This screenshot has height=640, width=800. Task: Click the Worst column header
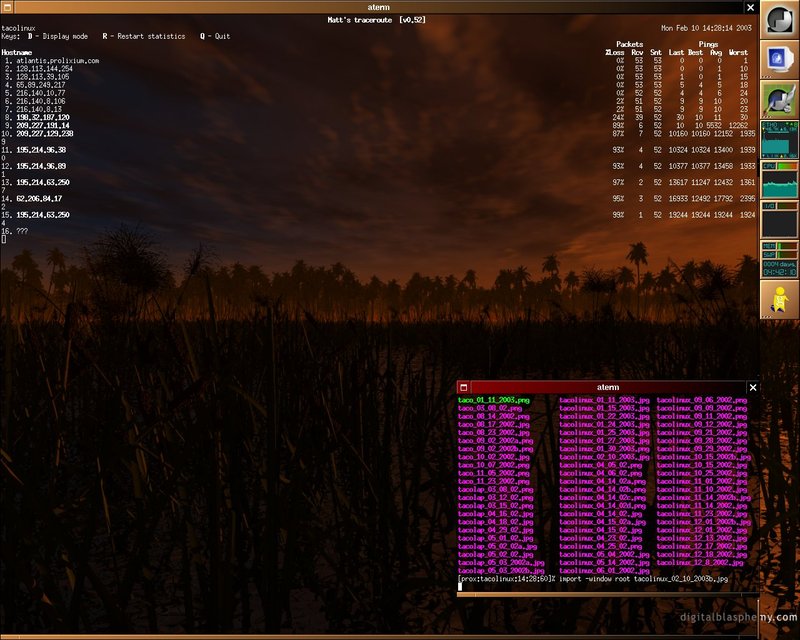(x=738, y=53)
